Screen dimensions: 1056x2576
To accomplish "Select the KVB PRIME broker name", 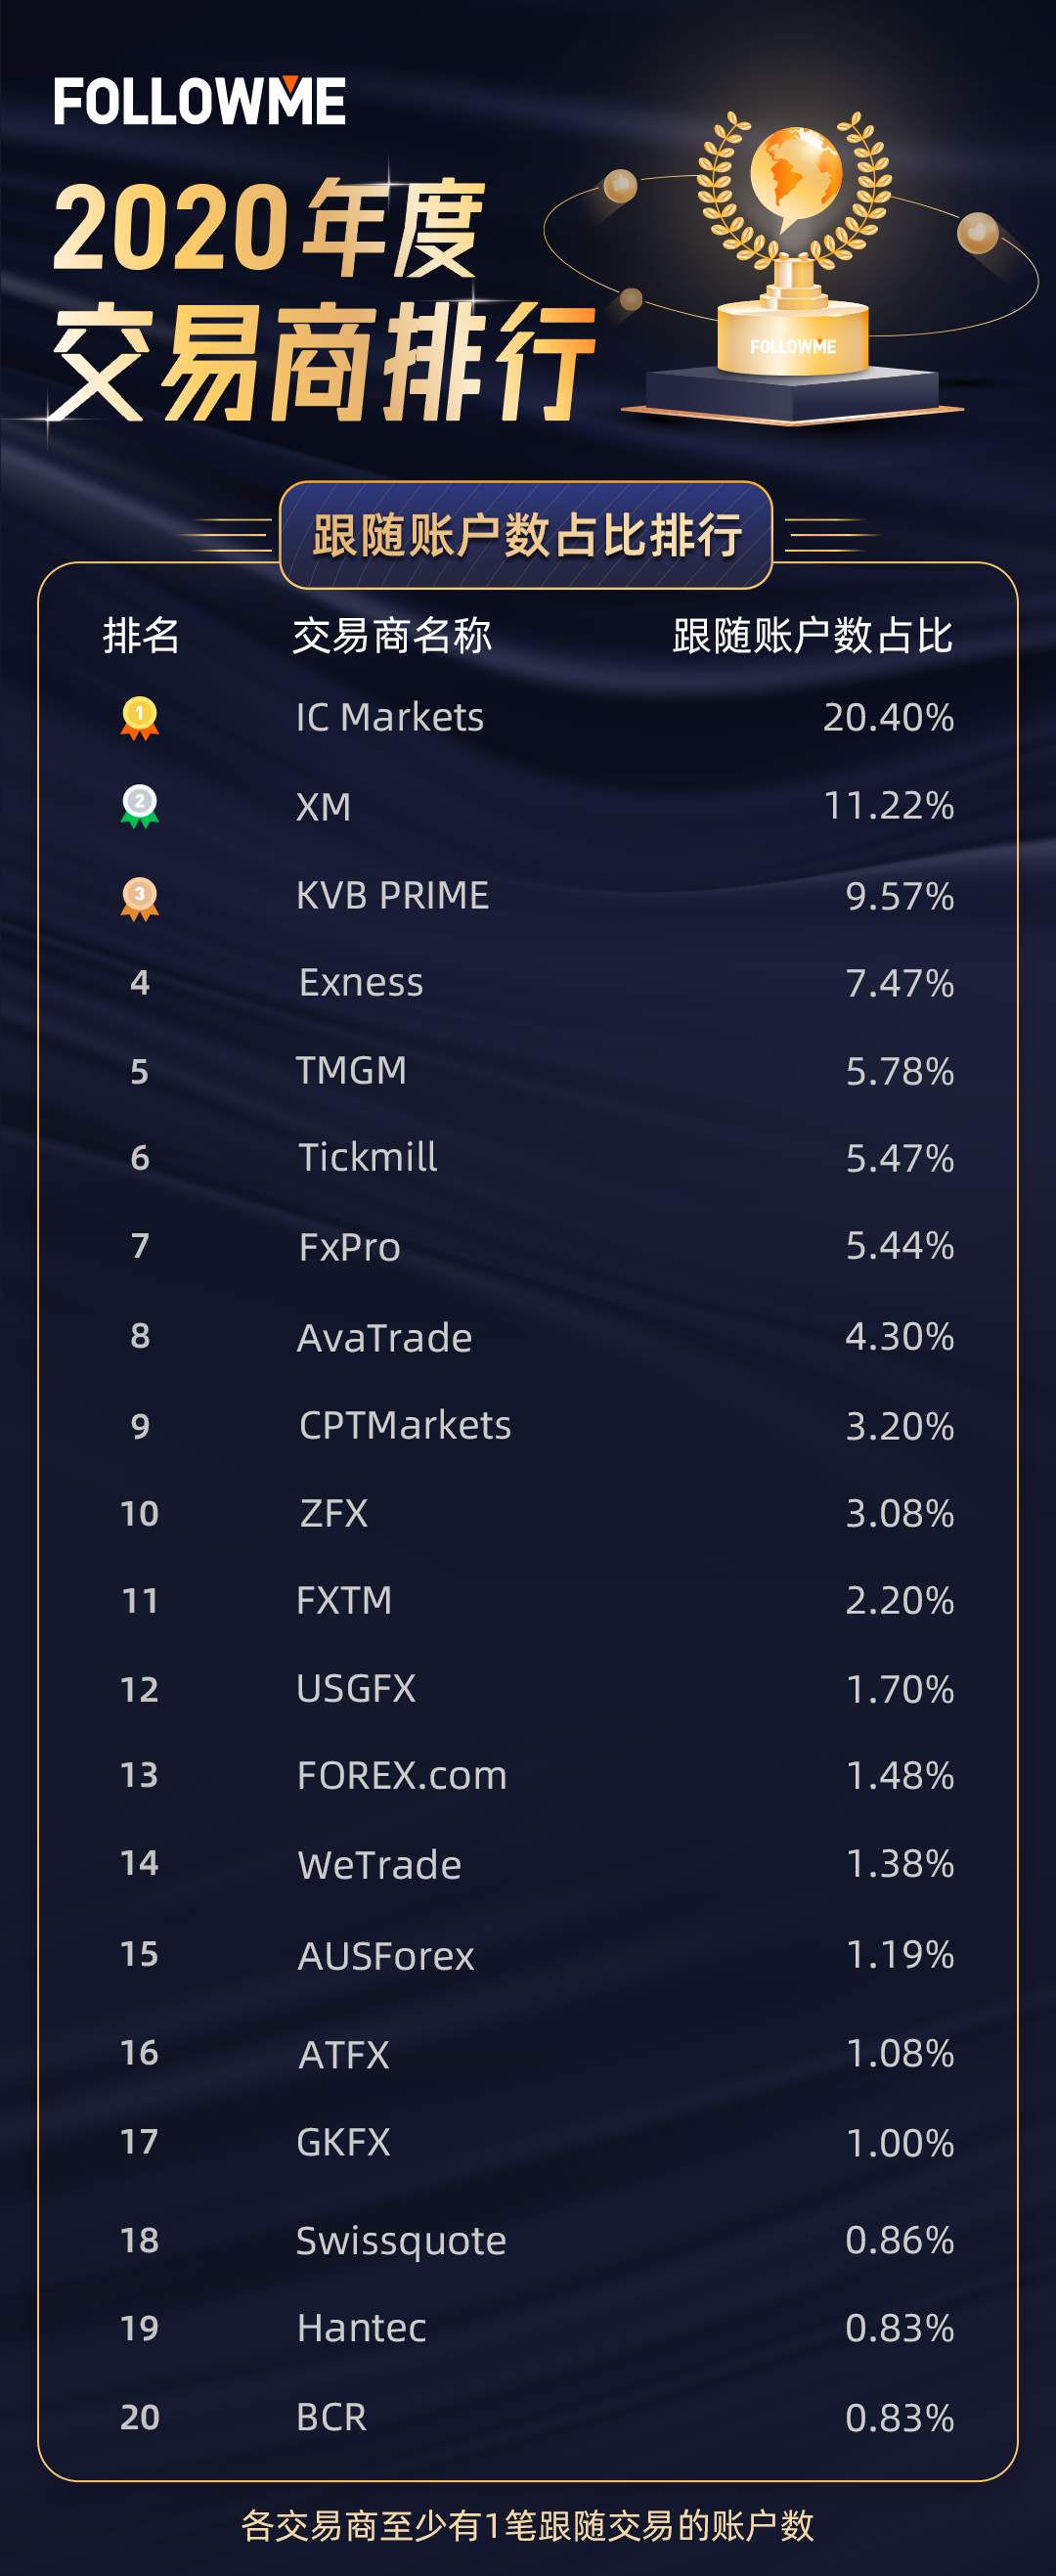I will pos(392,895).
